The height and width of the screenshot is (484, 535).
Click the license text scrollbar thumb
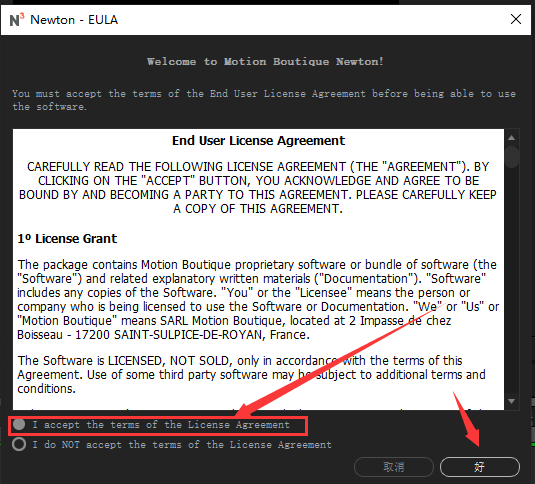[511, 157]
